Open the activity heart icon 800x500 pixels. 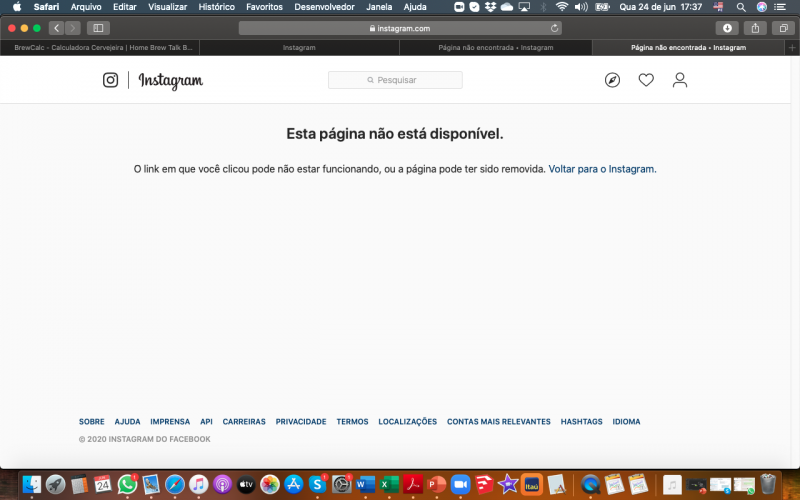pyautogui.click(x=646, y=80)
